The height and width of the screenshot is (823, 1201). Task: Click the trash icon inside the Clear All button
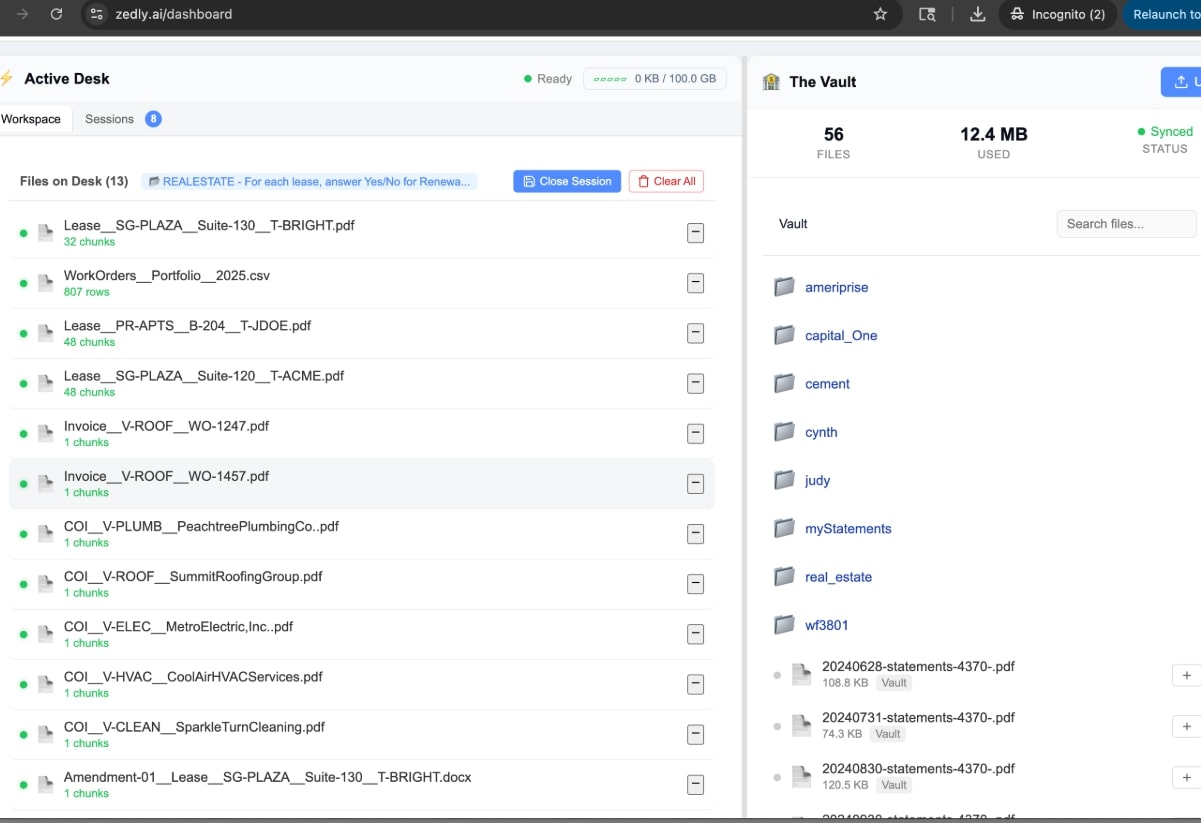tap(642, 181)
